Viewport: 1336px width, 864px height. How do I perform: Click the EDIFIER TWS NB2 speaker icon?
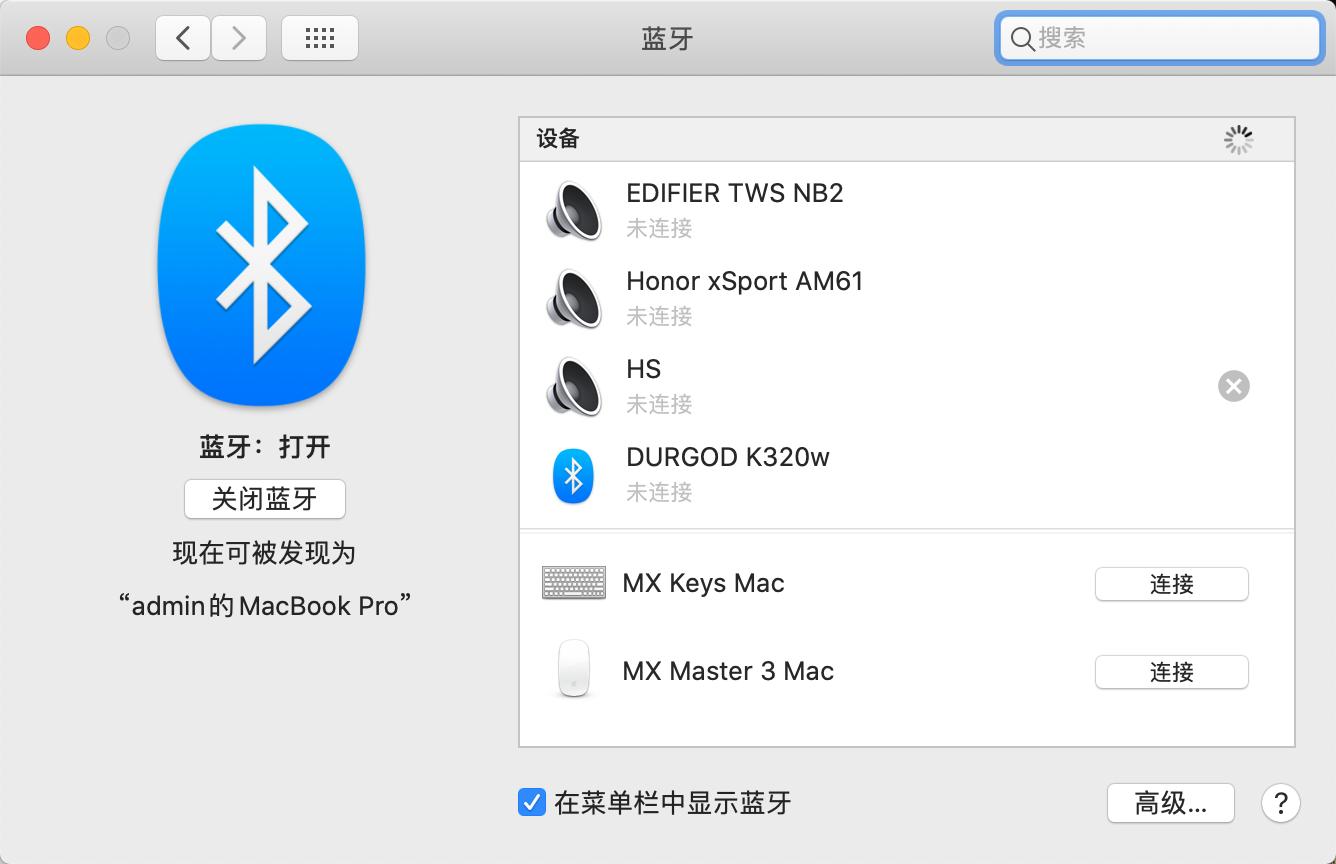(574, 210)
